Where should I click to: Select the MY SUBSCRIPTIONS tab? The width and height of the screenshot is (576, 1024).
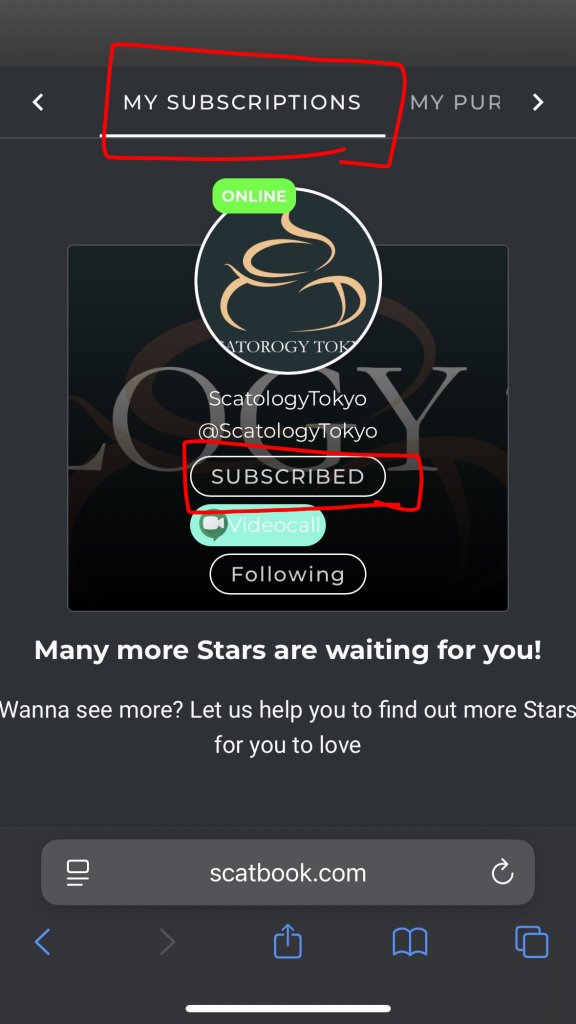pyautogui.click(x=242, y=103)
